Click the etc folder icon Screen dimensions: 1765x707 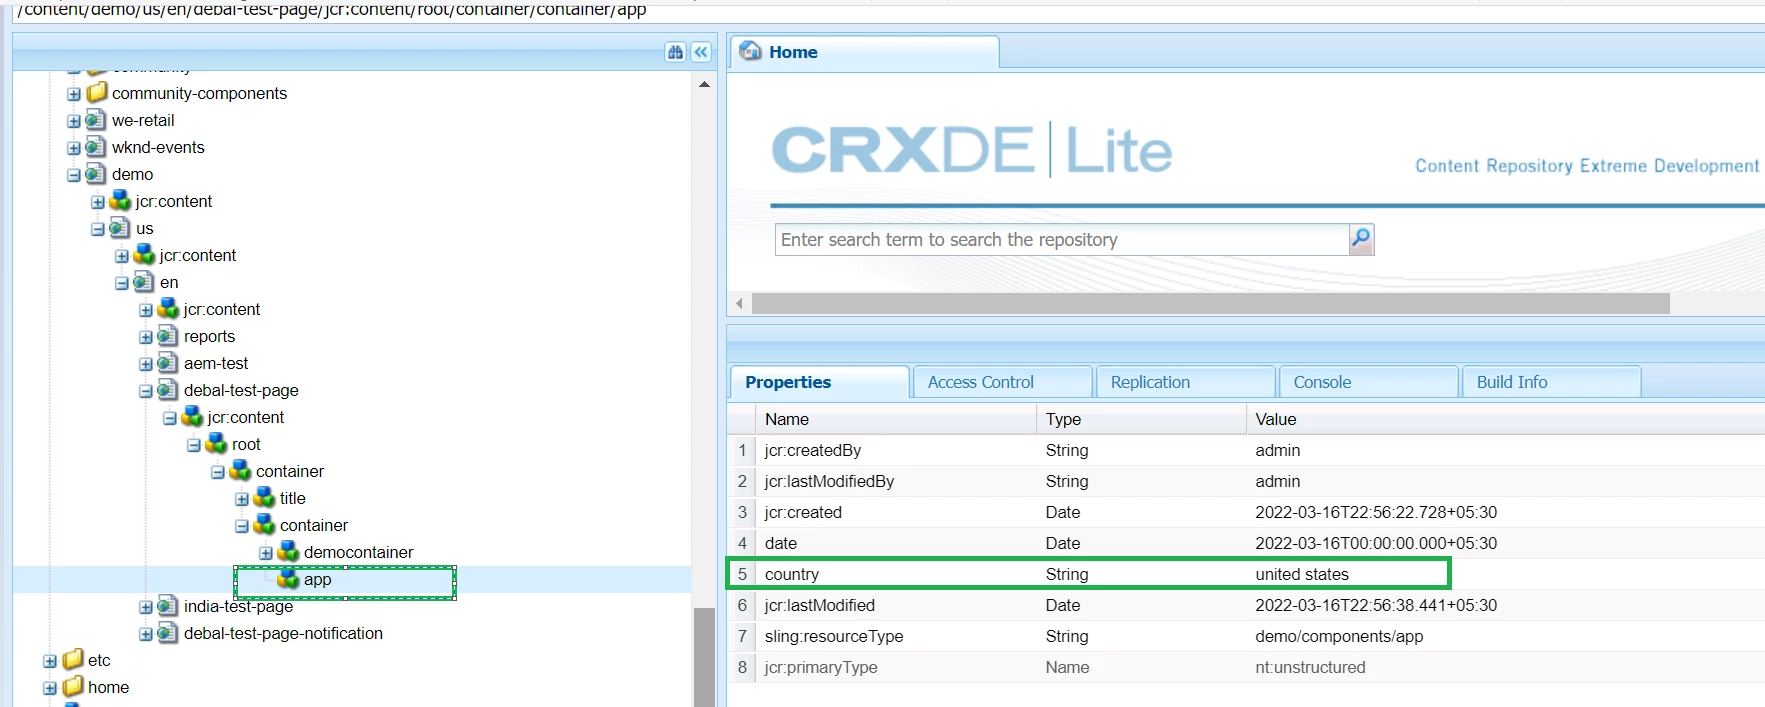click(x=72, y=660)
